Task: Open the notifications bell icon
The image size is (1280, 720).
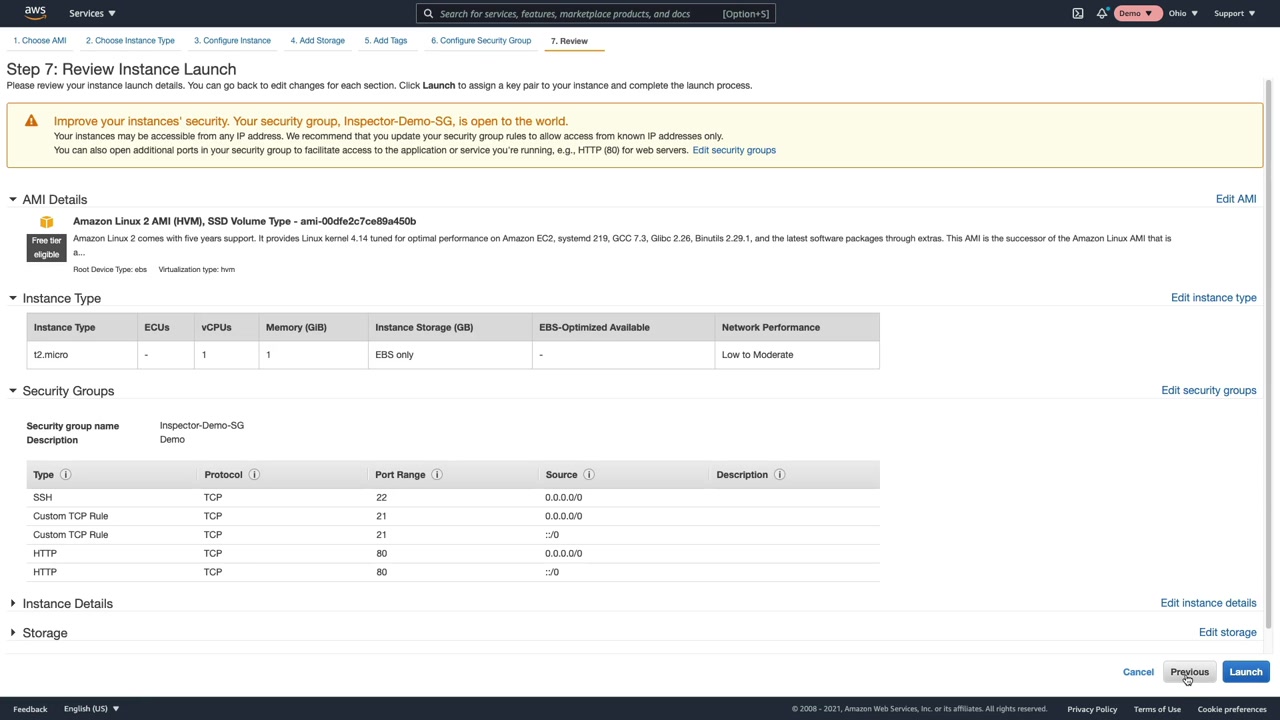Action: click(1101, 14)
